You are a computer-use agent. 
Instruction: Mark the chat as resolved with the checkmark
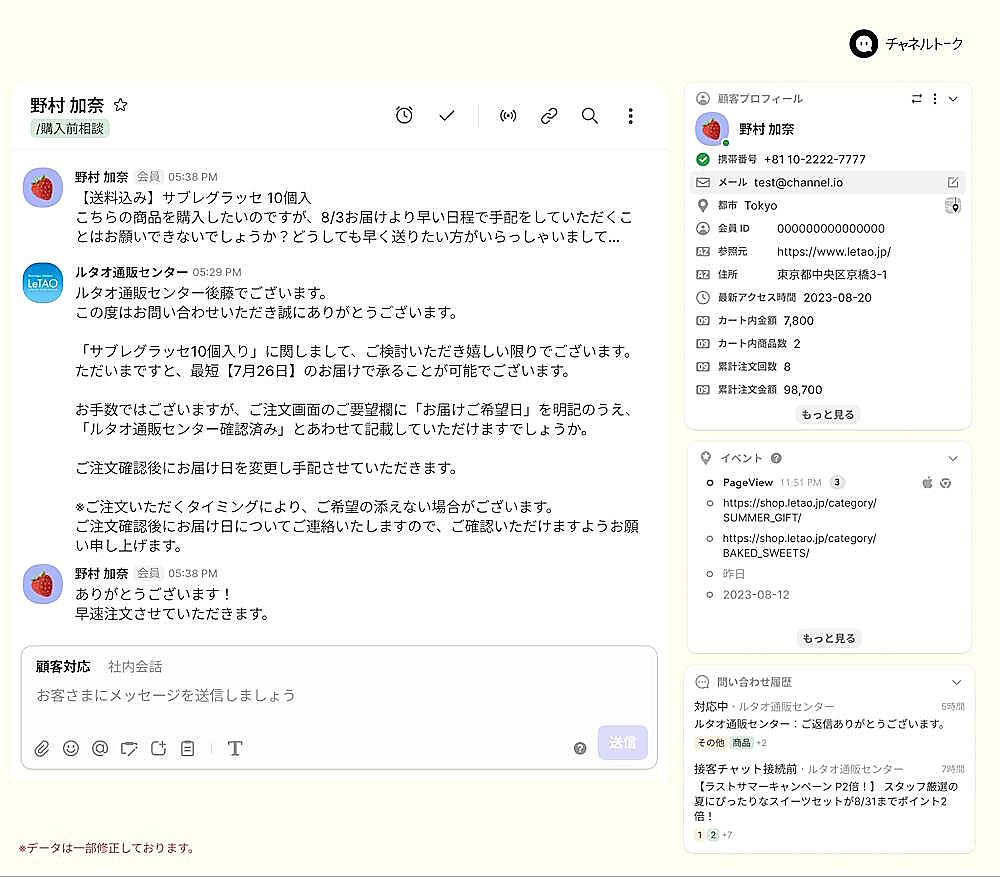point(447,116)
